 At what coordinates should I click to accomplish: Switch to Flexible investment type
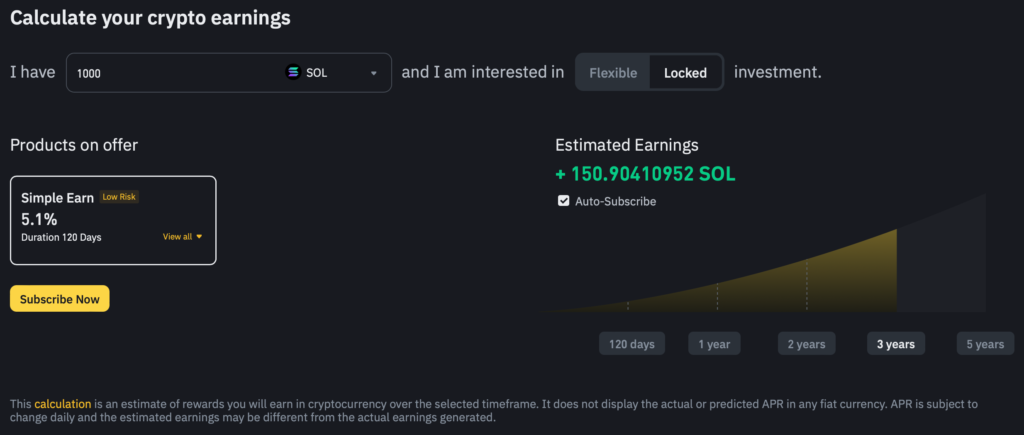pos(613,73)
